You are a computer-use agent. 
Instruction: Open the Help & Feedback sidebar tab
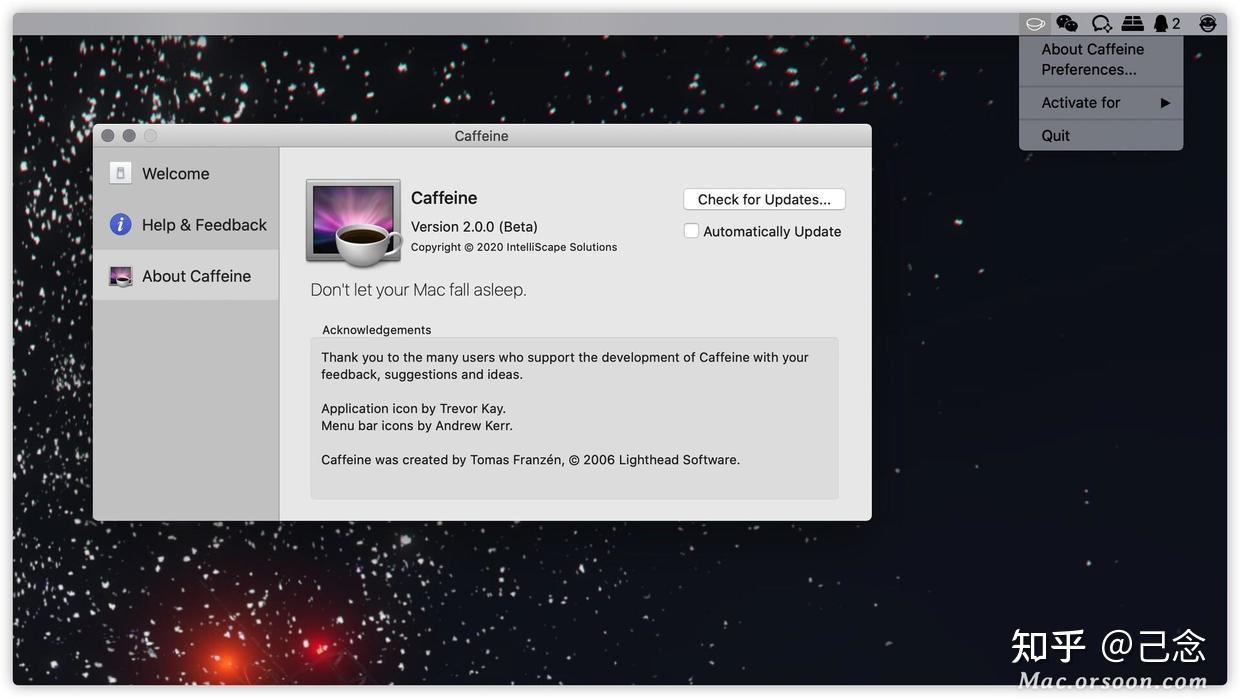point(186,224)
